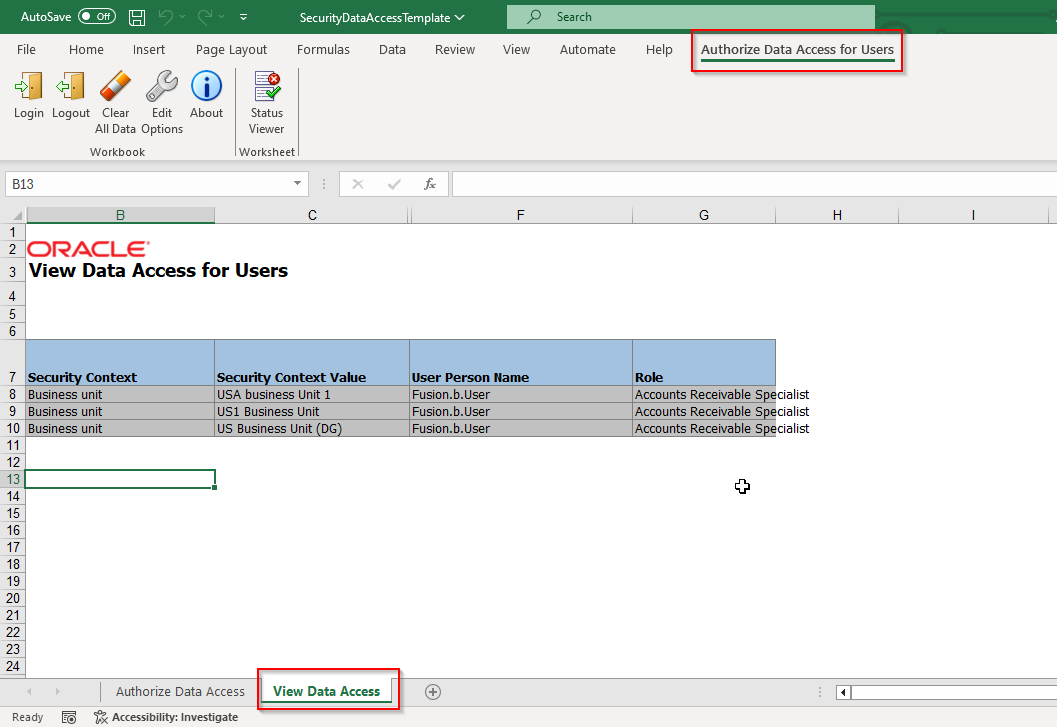Select column G header
The width and height of the screenshot is (1057, 727).
[704, 215]
